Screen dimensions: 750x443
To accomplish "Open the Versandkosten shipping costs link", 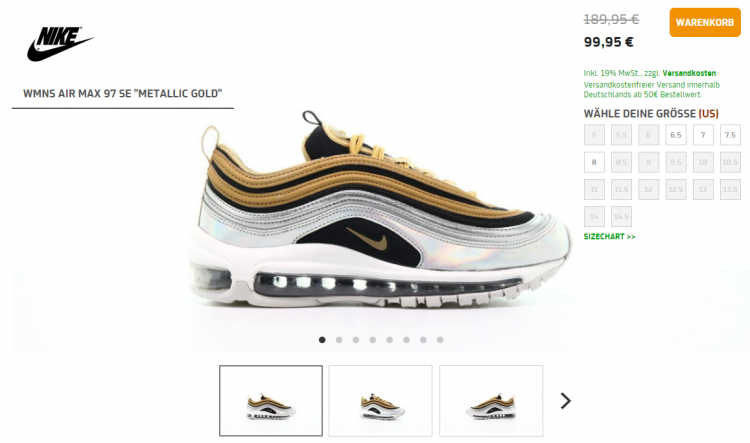I will [x=689, y=73].
